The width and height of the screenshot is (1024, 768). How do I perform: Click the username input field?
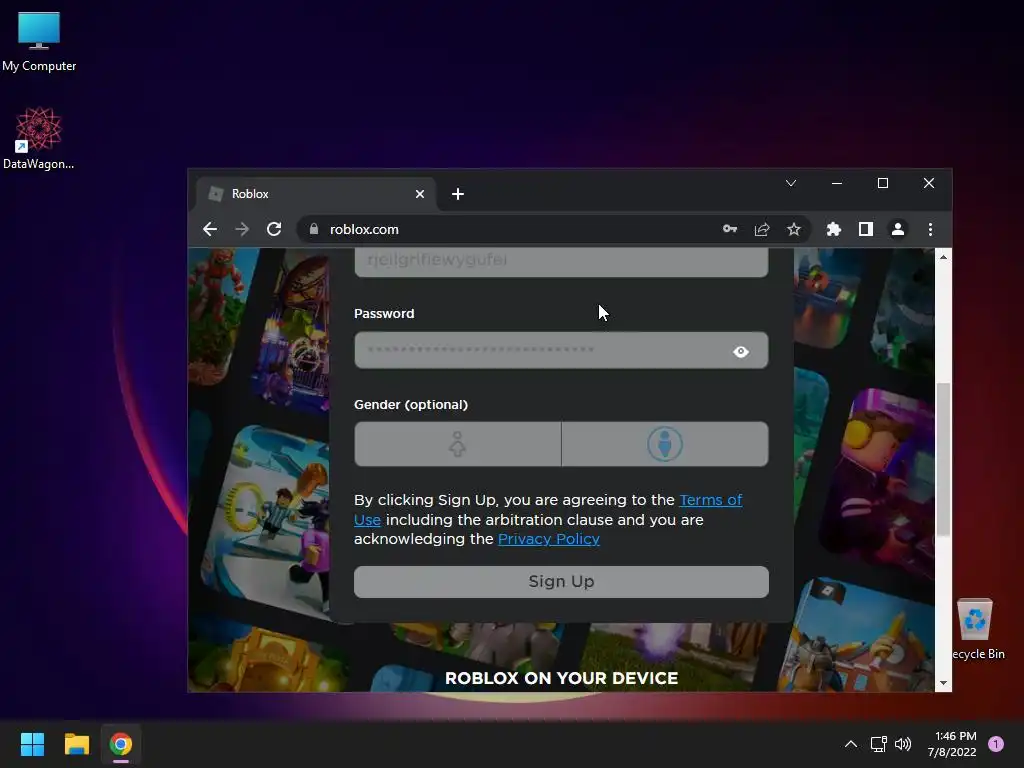[561, 262]
